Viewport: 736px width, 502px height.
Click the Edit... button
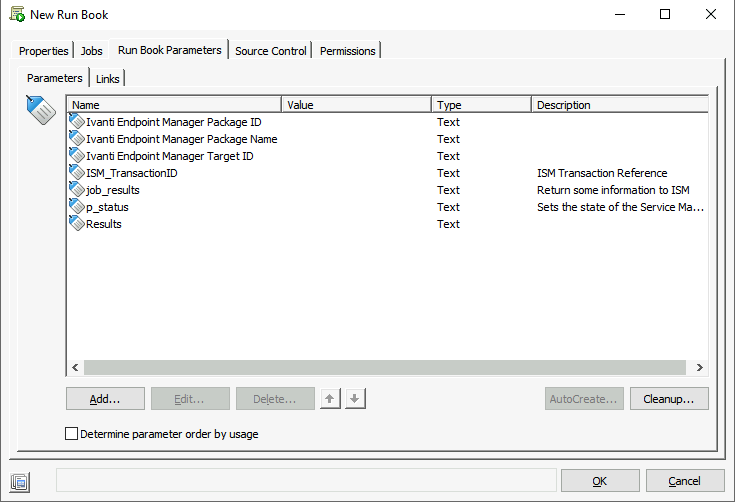click(x=190, y=399)
